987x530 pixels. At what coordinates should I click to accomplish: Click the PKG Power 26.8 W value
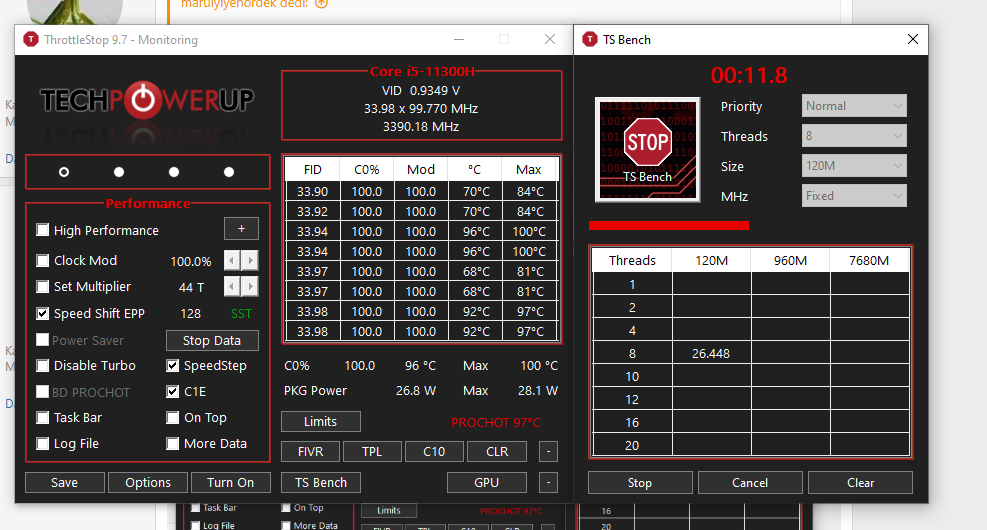click(416, 391)
